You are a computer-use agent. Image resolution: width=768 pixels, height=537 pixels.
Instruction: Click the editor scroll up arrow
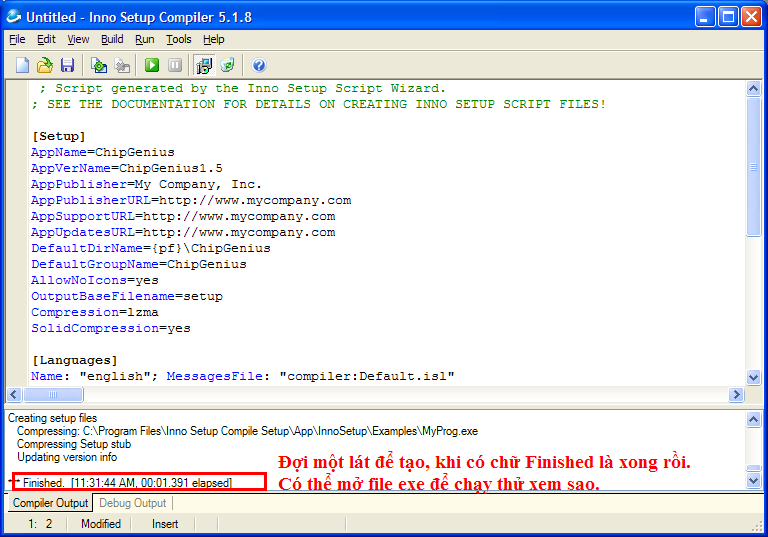[x=753, y=89]
